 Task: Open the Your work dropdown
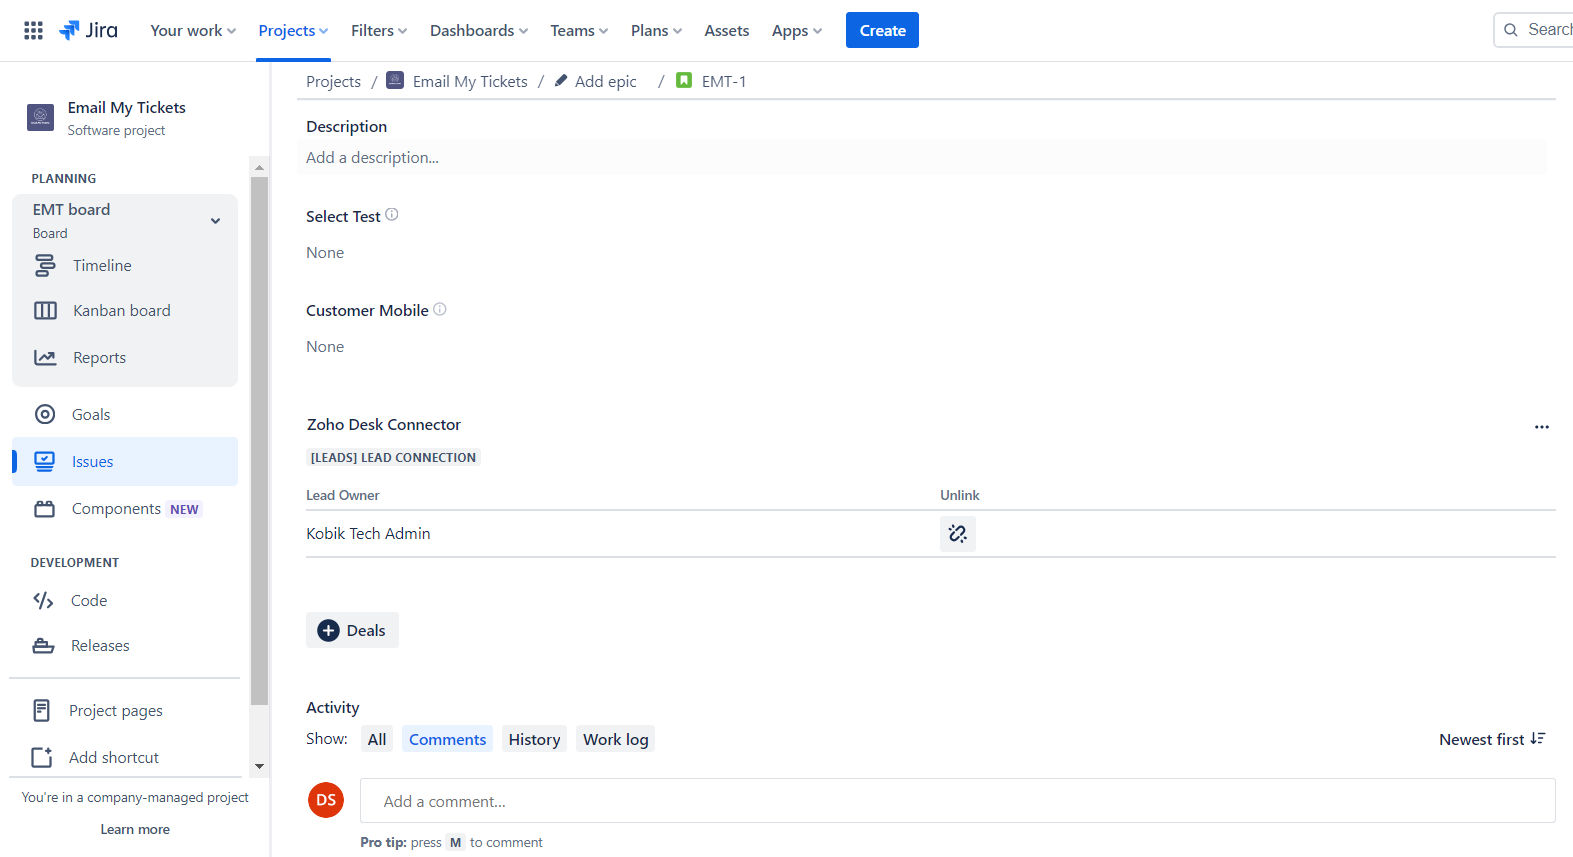pos(193,30)
